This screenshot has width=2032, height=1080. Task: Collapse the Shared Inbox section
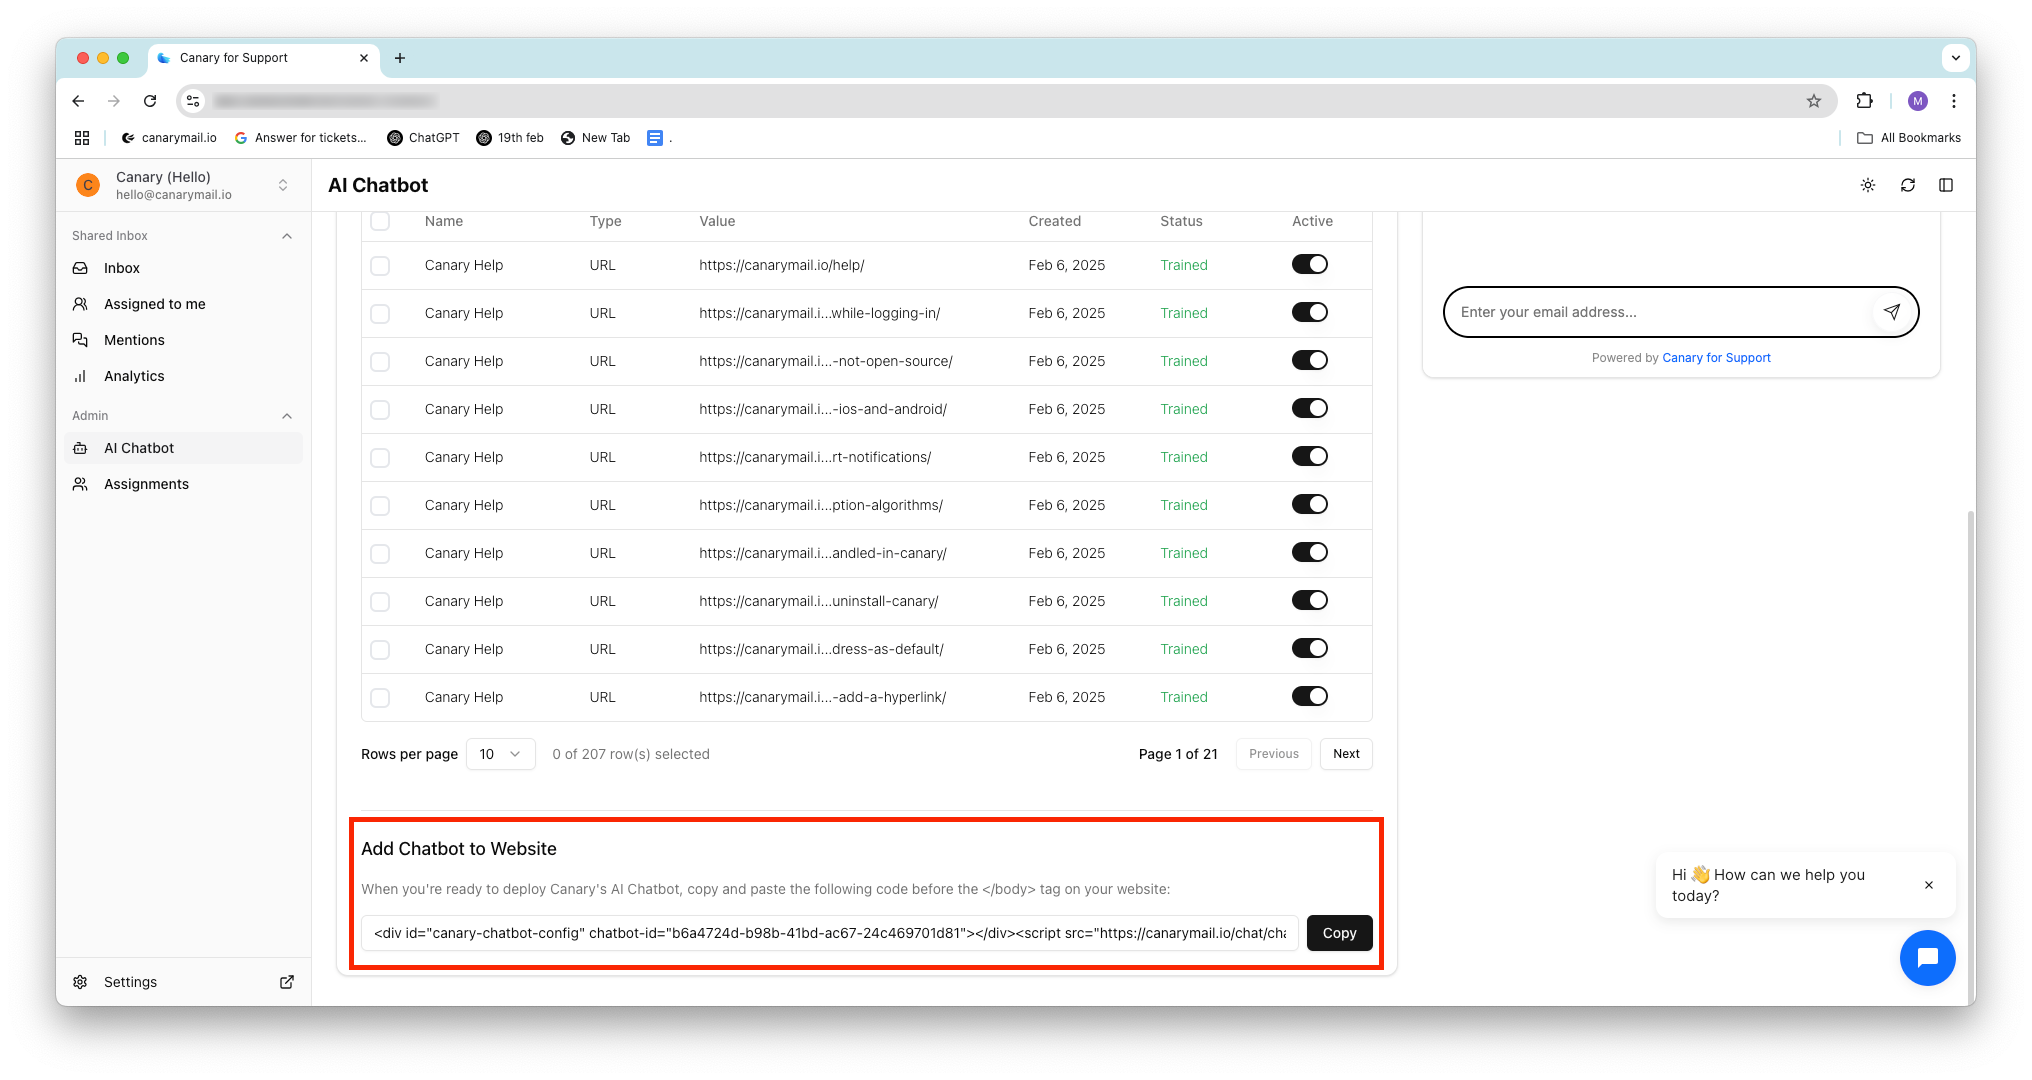coord(287,236)
